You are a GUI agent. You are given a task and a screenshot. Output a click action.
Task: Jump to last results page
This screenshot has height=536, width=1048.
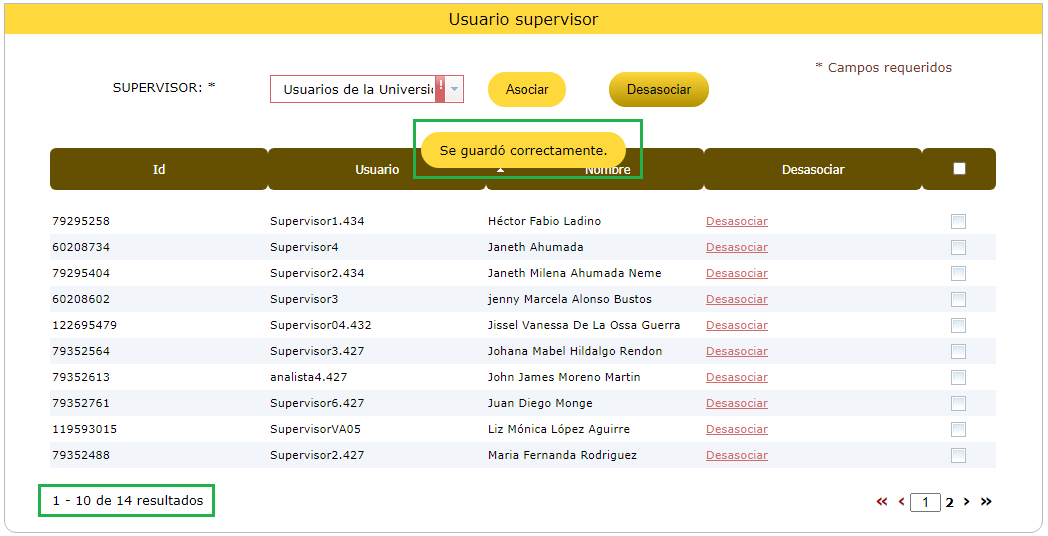(x=986, y=502)
